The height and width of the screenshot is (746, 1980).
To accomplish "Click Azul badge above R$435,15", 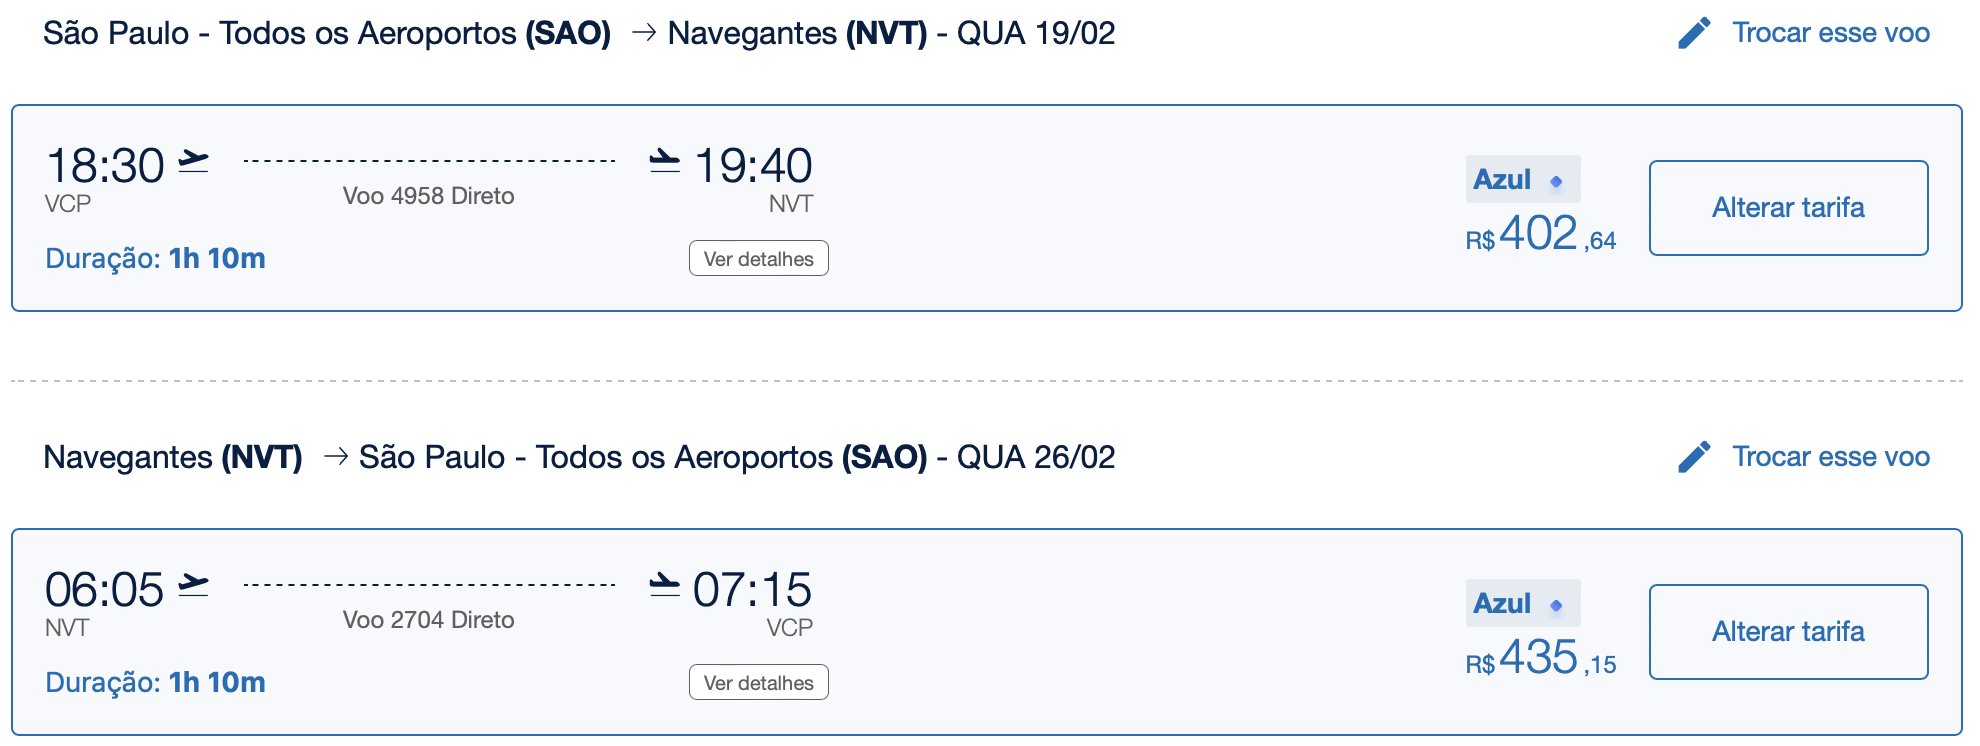I will (1523, 604).
